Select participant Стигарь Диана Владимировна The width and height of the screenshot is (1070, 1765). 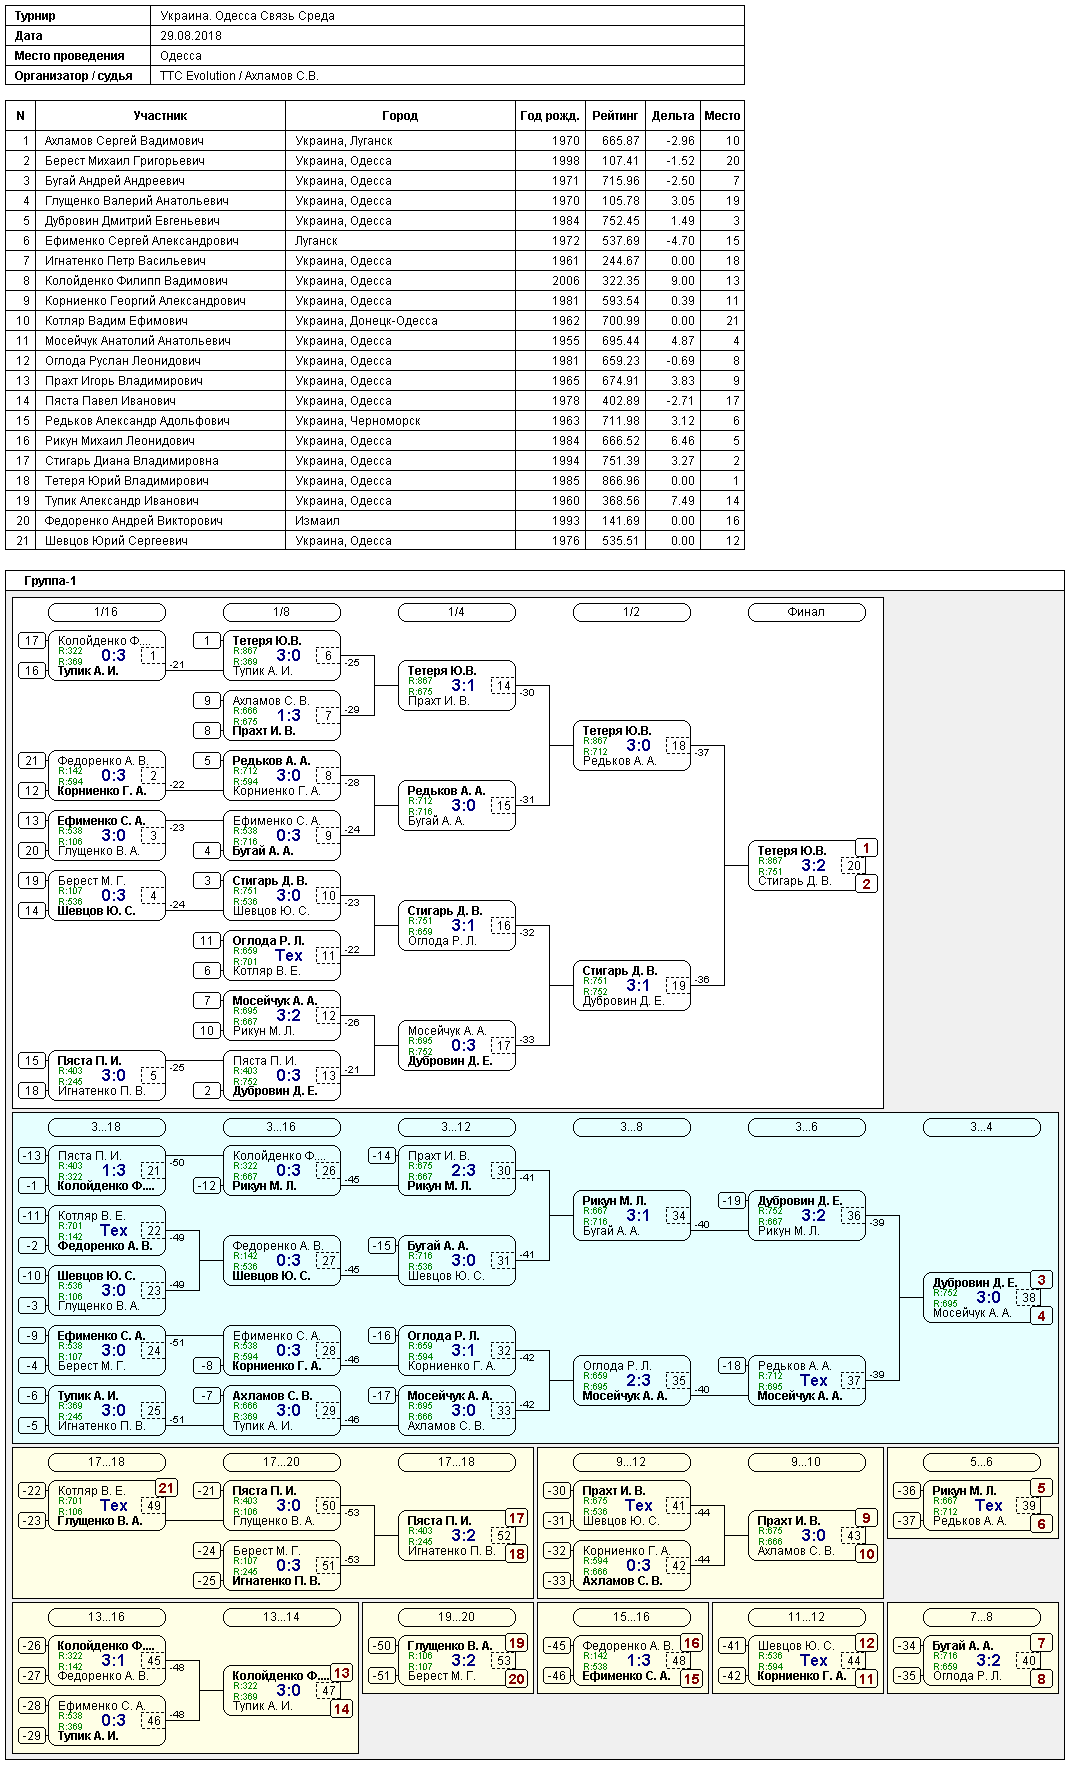click(x=132, y=461)
